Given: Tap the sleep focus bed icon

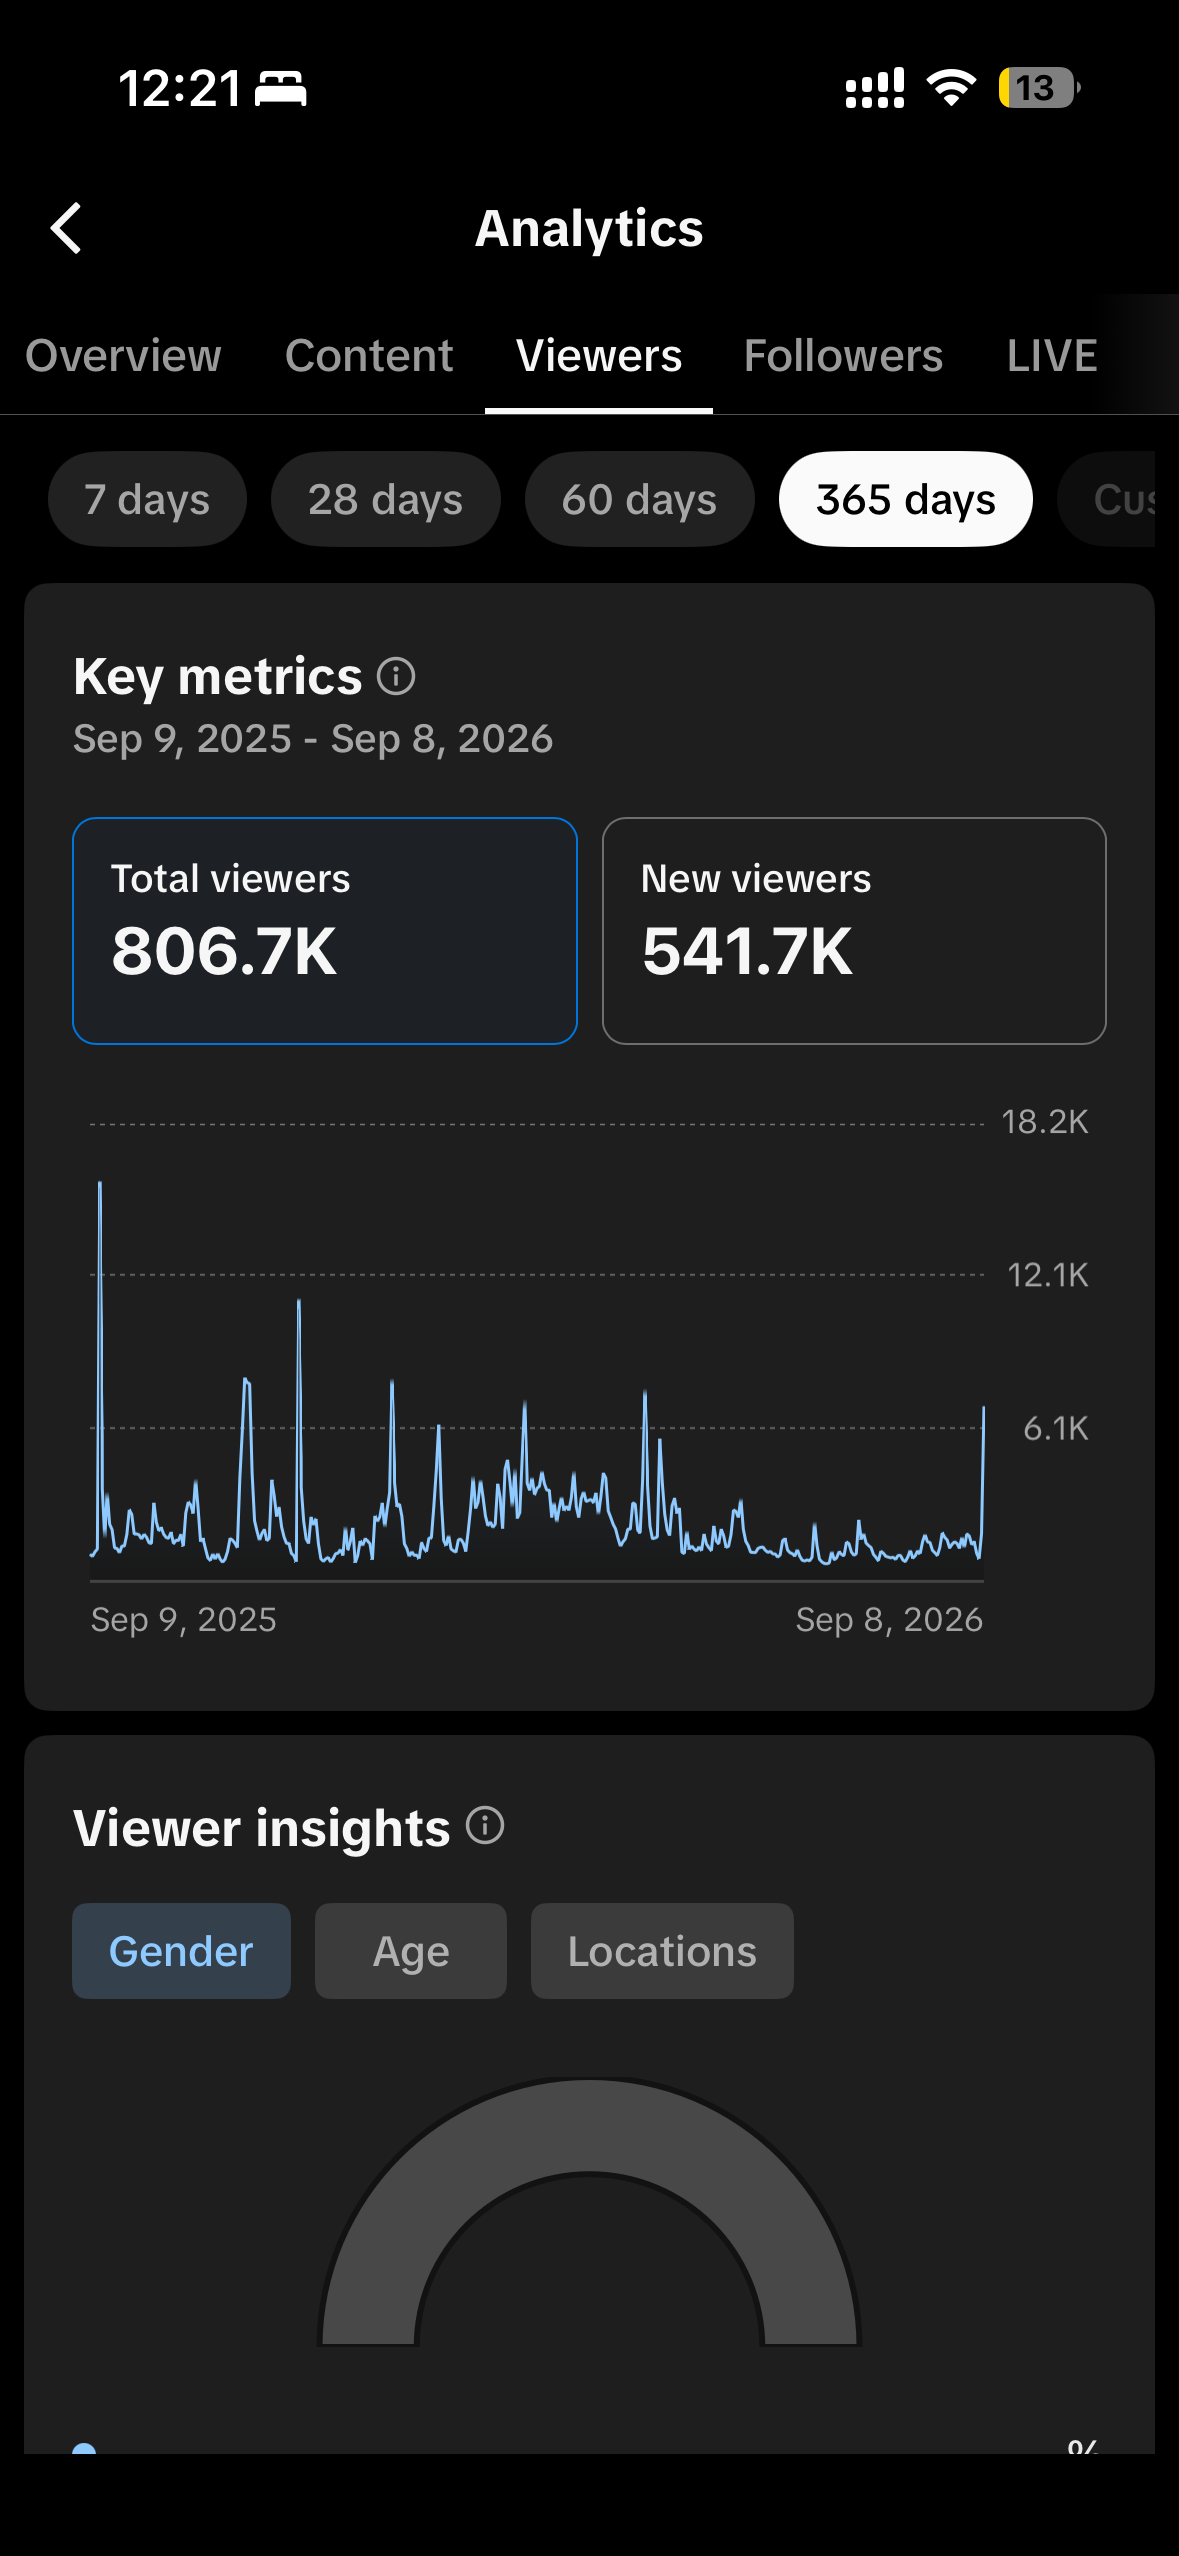Looking at the screenshot, I should (281, 88).
